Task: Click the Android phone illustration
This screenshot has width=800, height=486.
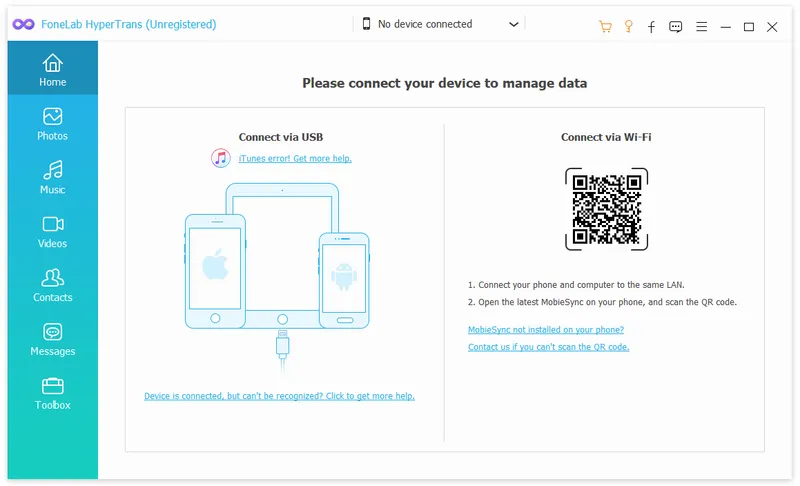Action: coord(344,280)
